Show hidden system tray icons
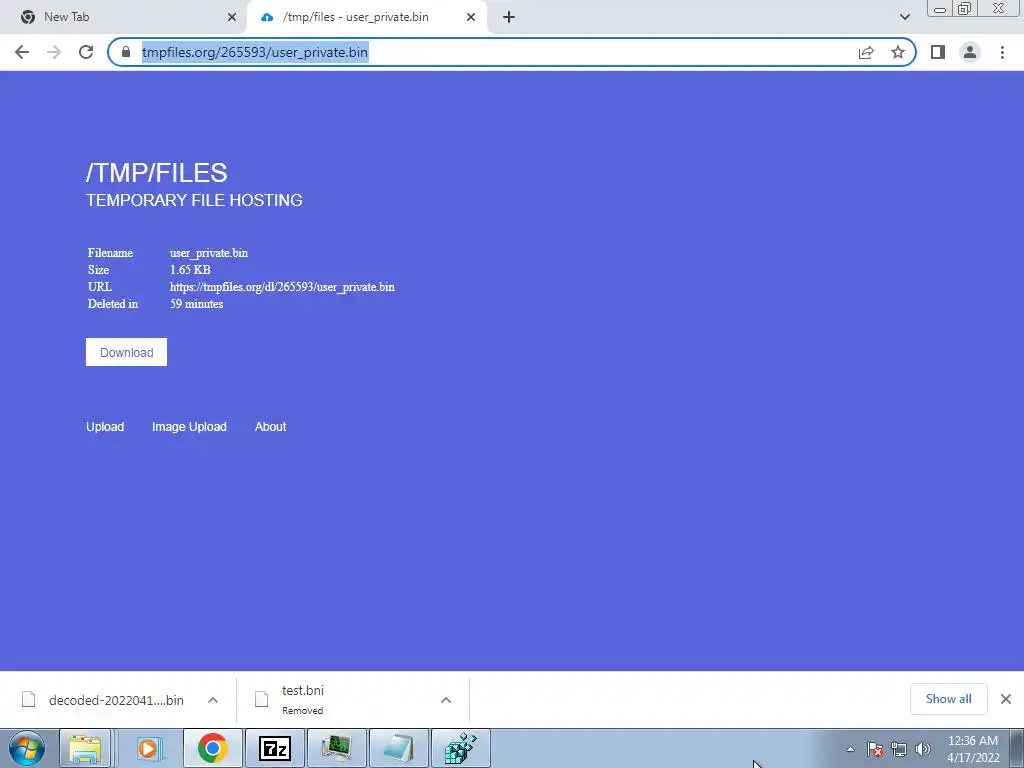Image resolution: width=1024 pixels, height=768 pixels. [x=850, y=749]
